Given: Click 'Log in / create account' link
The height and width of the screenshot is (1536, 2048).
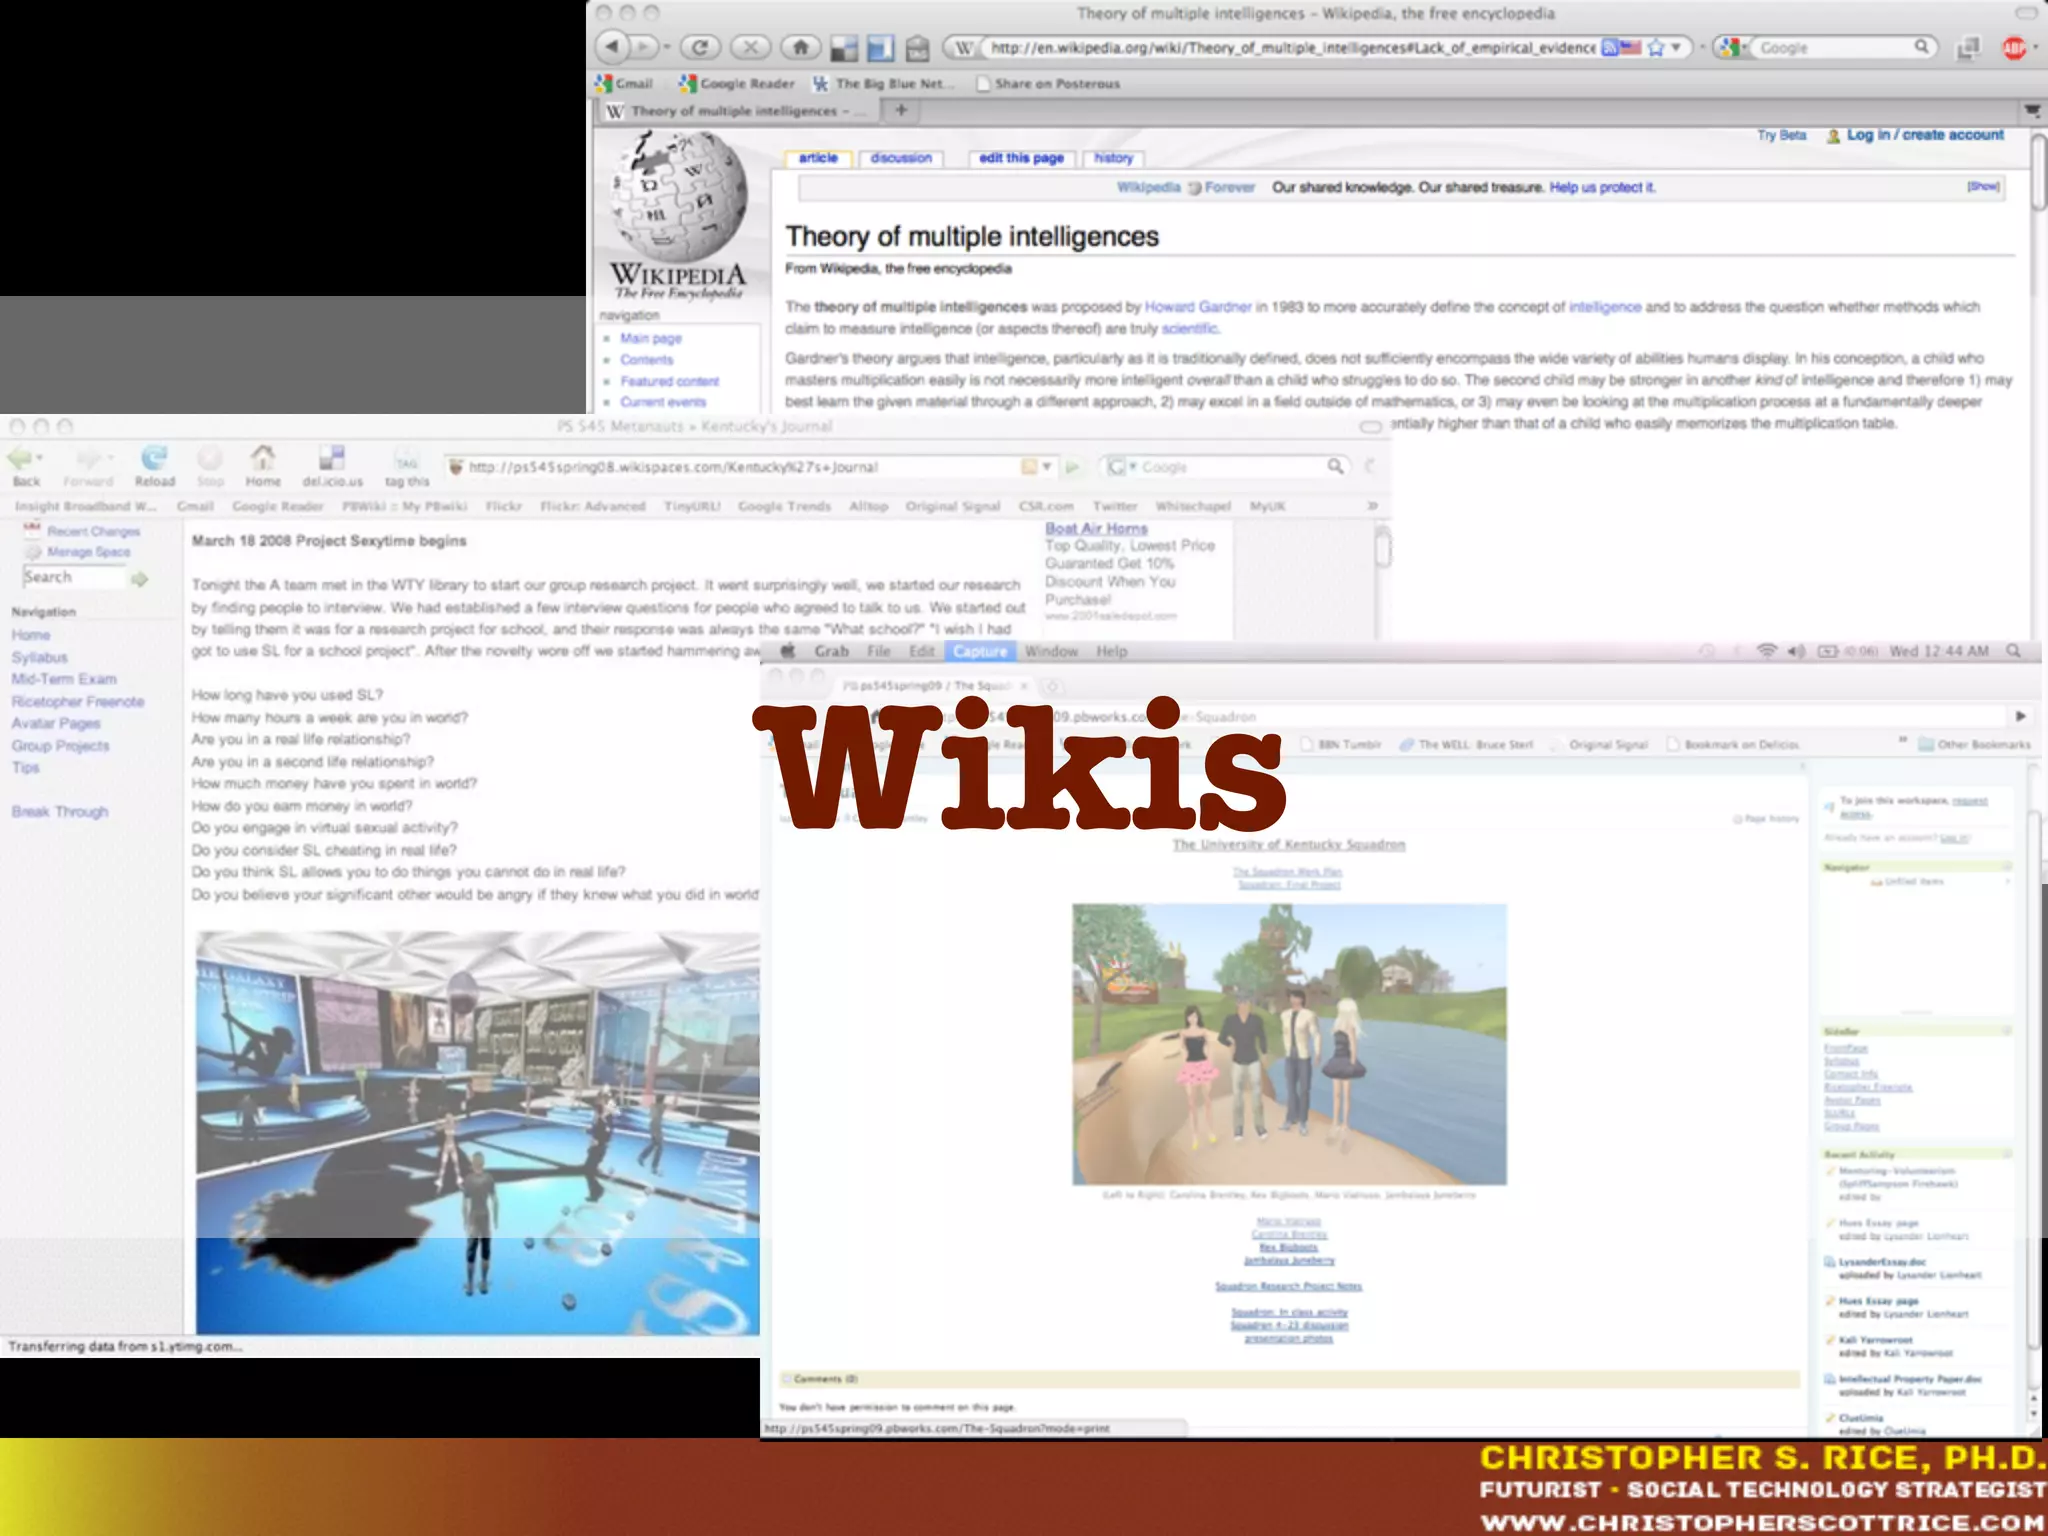Looking at the screenshot, I should [1924, 135].
